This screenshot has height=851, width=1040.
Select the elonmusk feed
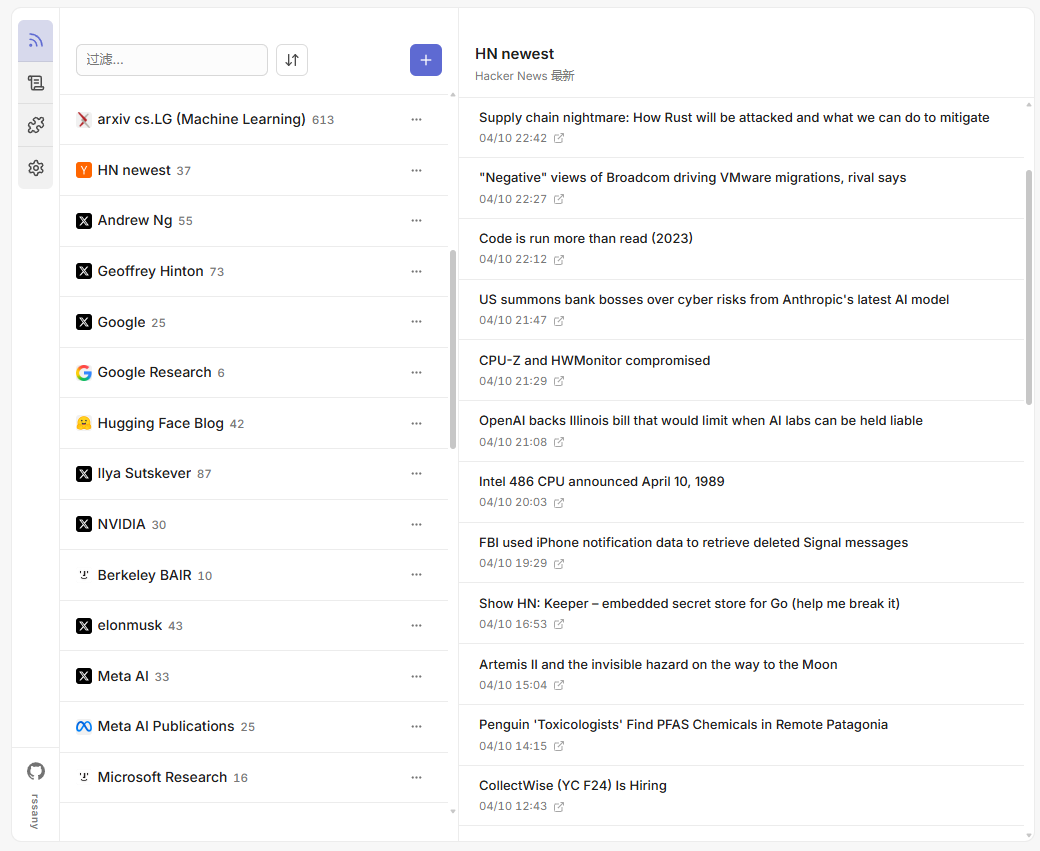[x=254, y=625]
